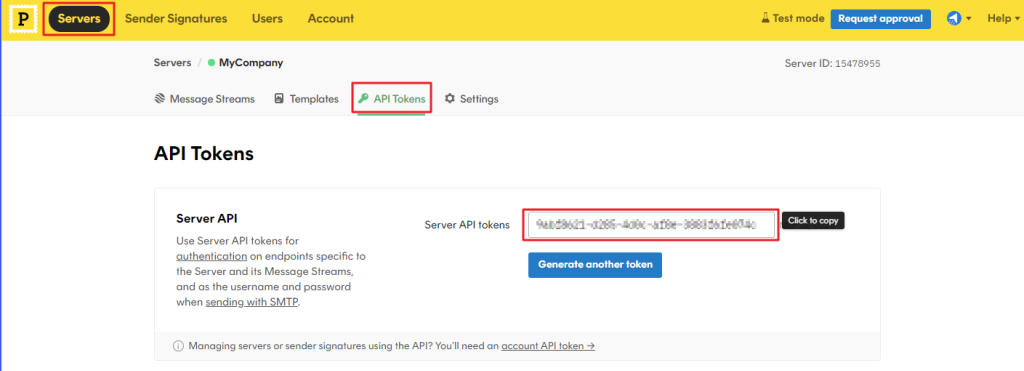
Task: Click the Message Streams layers icon
Action: click(159, 99)
